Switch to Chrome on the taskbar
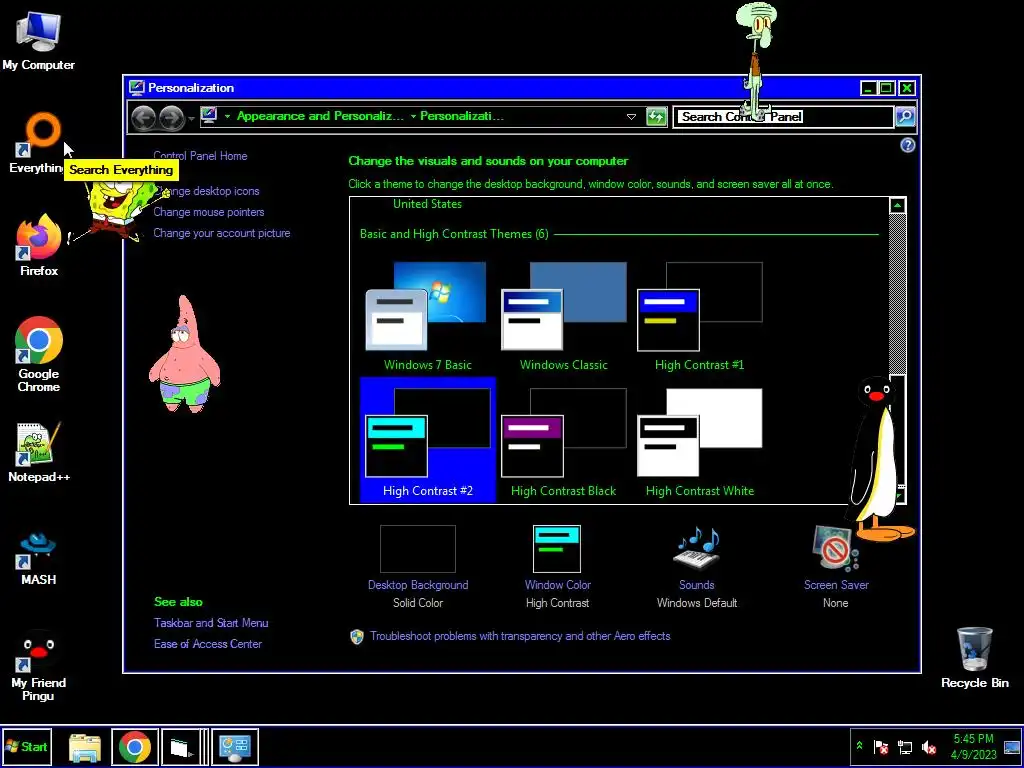The width and height of the screenshot is (1024, 768). 135,747
